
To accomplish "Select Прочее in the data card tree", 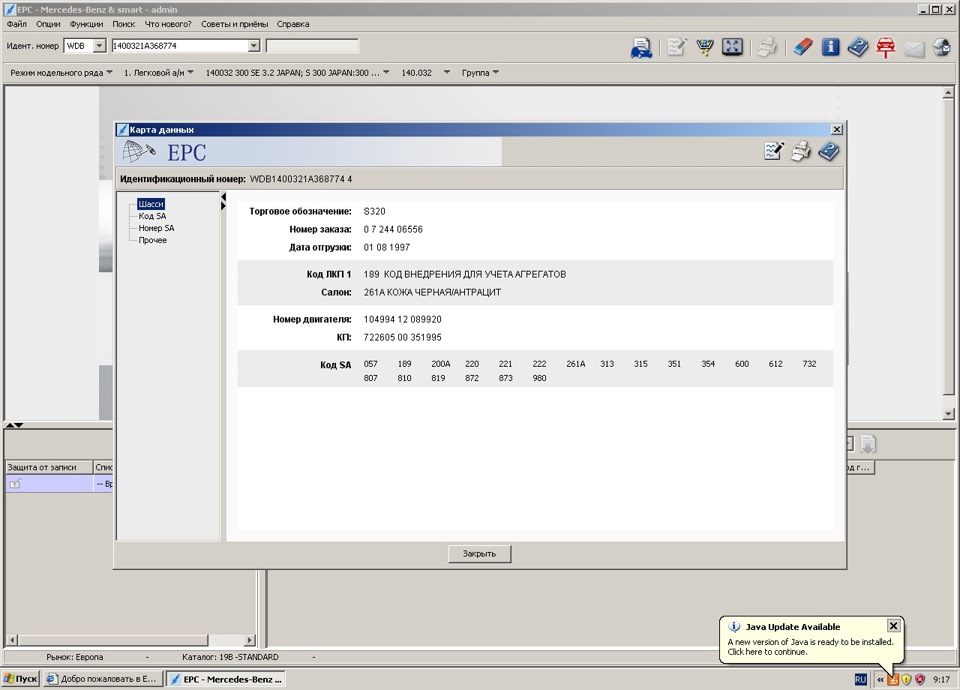I will click(152, 240).
